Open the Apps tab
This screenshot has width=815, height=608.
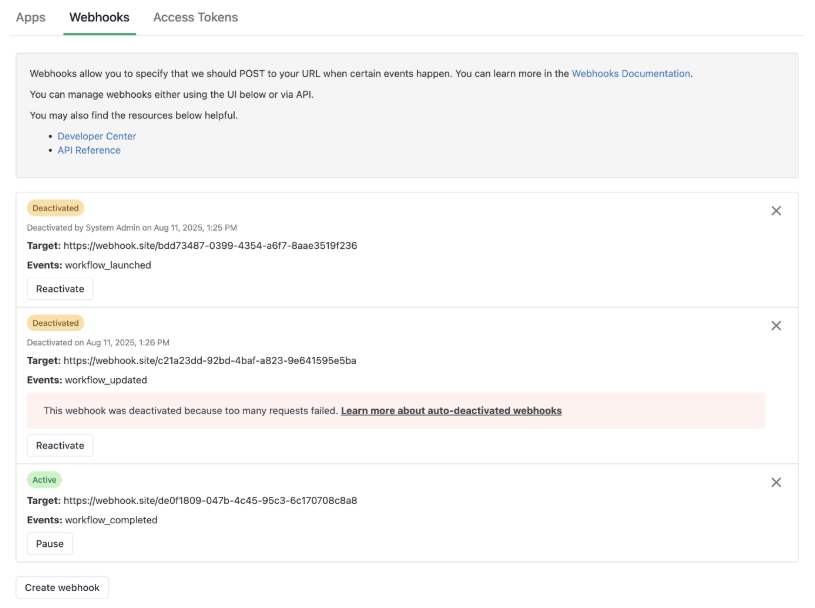pos(31,17)
